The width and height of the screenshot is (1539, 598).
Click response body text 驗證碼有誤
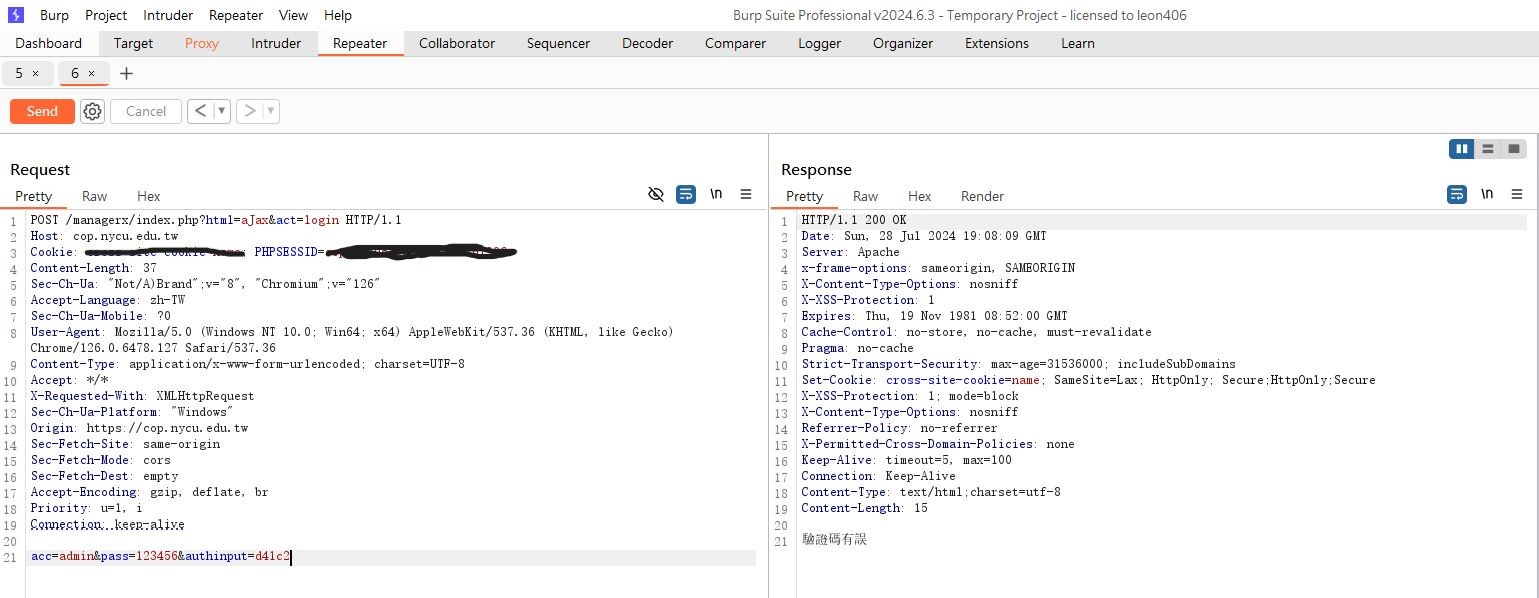click(x=834, y=540)
